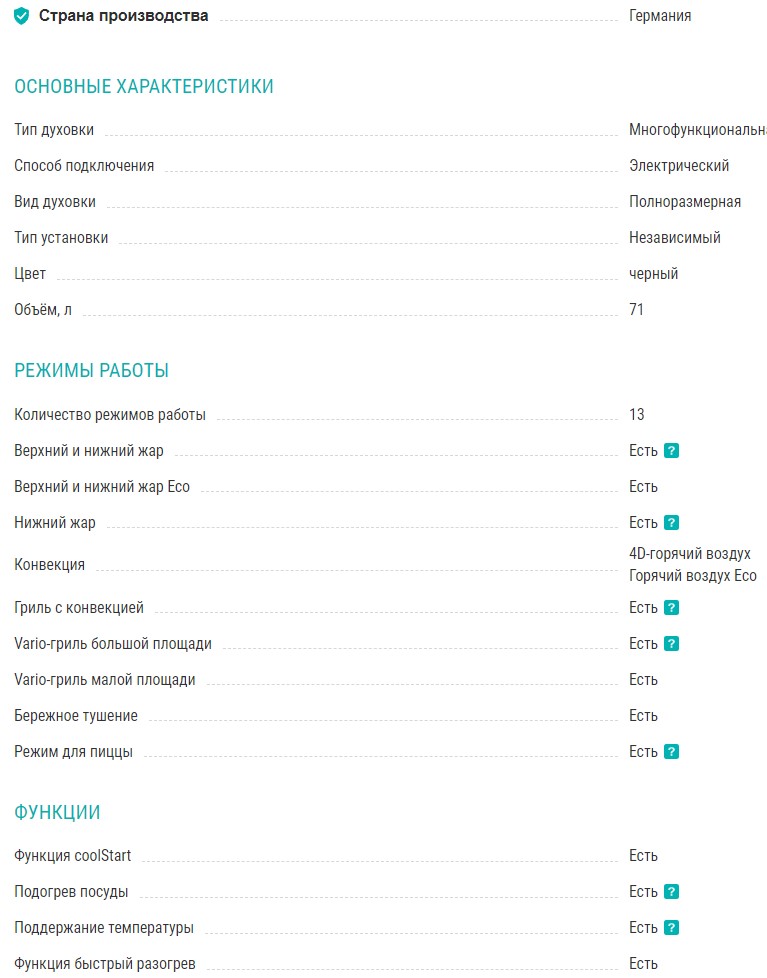The height and width of the screenshot is (978, 767).
Task: Click the Страна производства label
Action: (x=124, y=16)
